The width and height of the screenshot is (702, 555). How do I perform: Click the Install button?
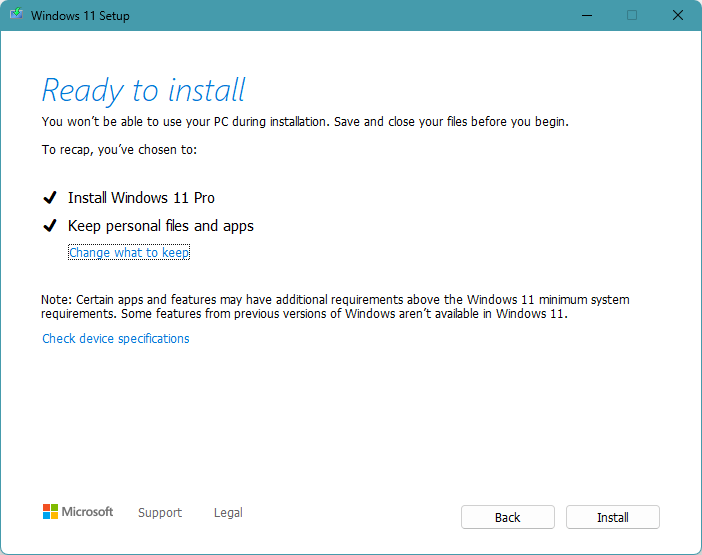point(612,517)
